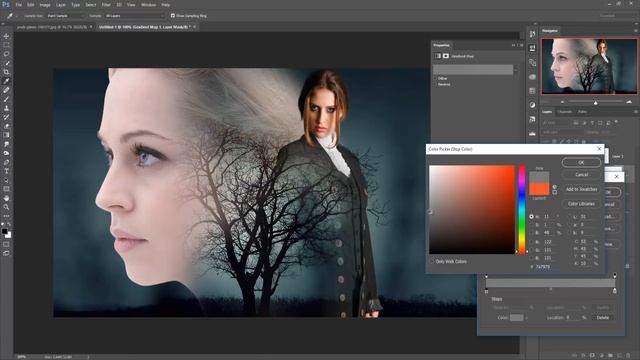The image size is (640, 360).
Task: Click the Navigator zoom out mountain icon
Action: coord(562,102)
